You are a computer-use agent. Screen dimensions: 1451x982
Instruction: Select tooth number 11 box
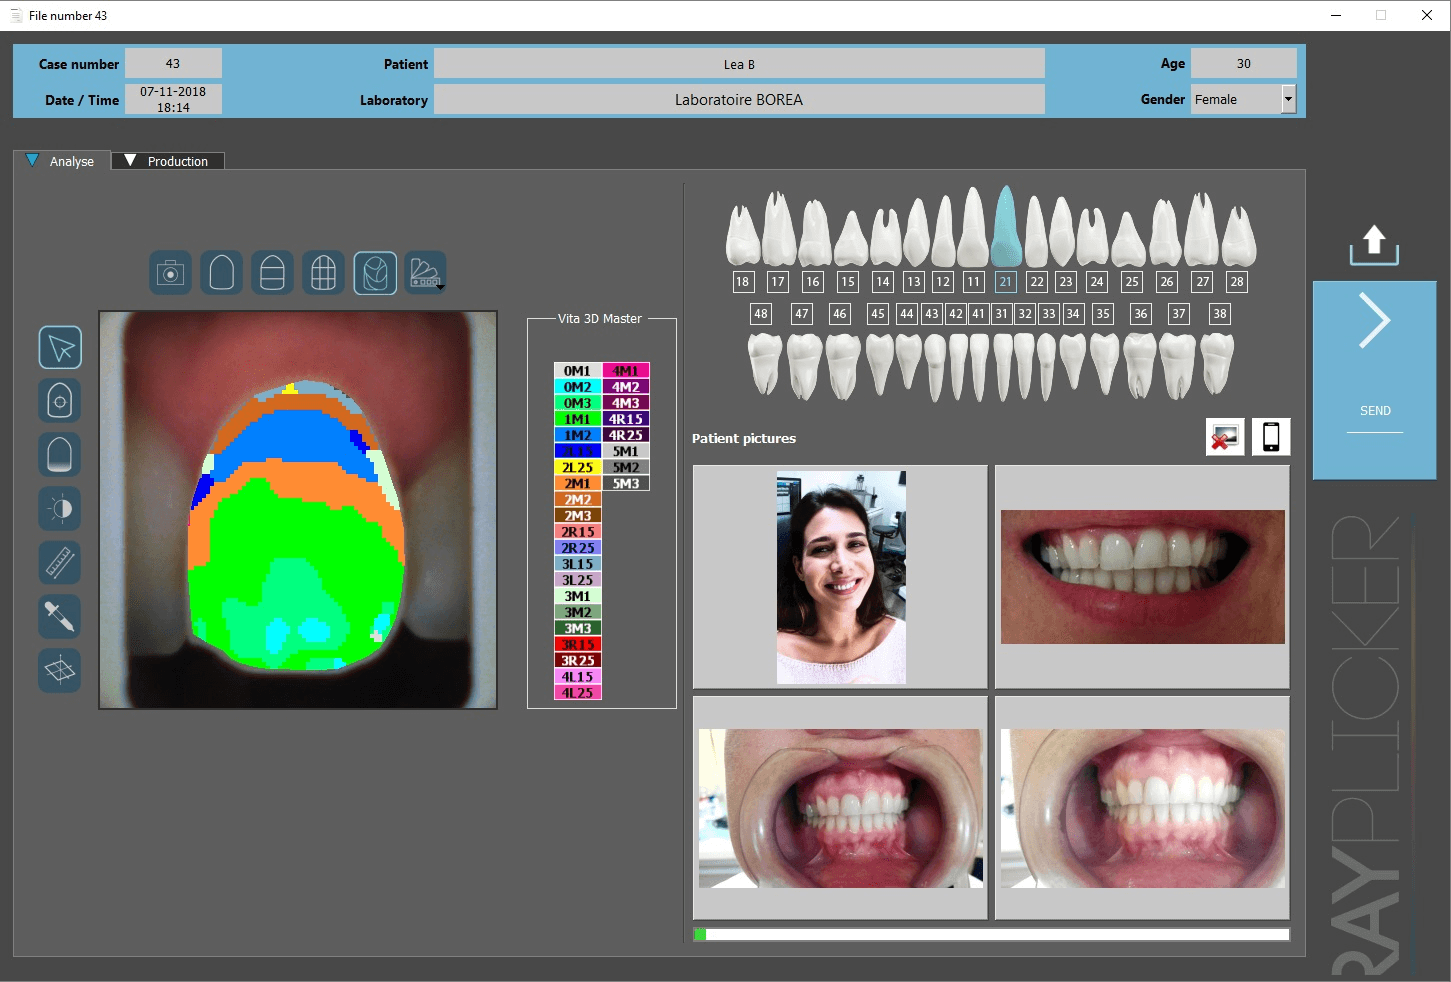click(973, 282)
